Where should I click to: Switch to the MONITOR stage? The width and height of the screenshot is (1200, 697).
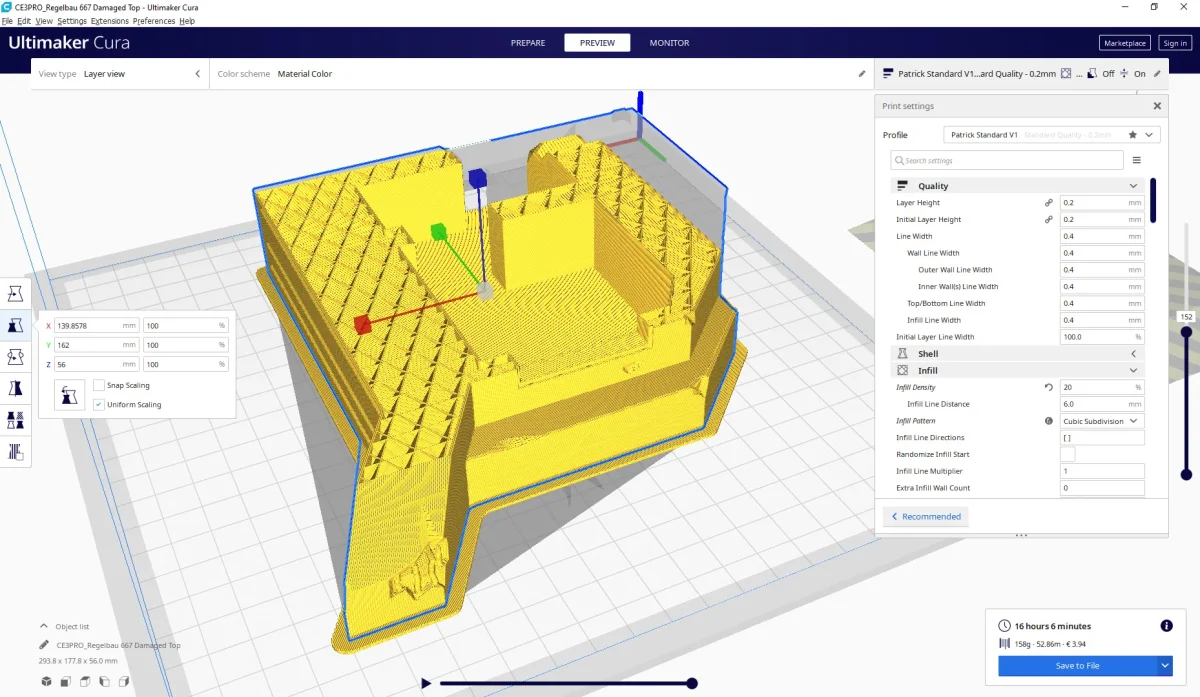tap(669, 43)
